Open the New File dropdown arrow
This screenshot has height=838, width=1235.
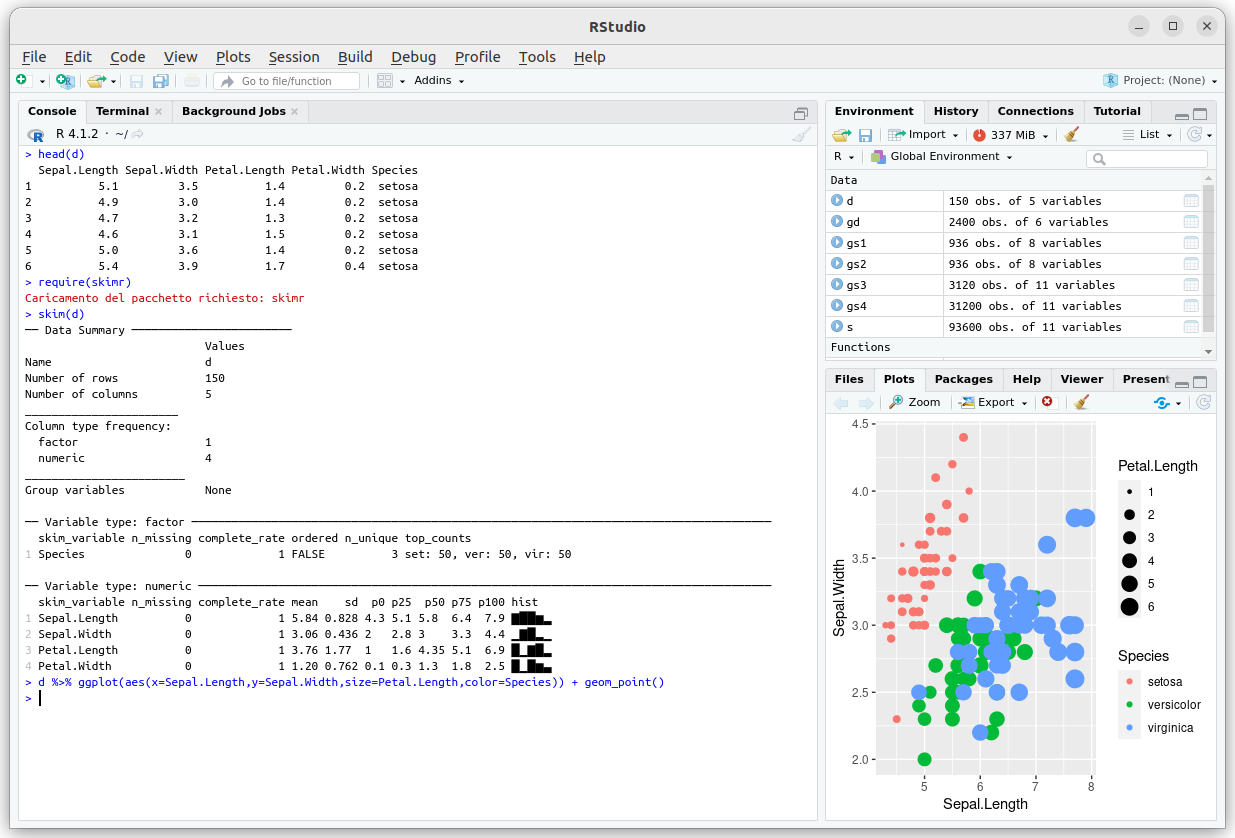[x=42, y=81]
